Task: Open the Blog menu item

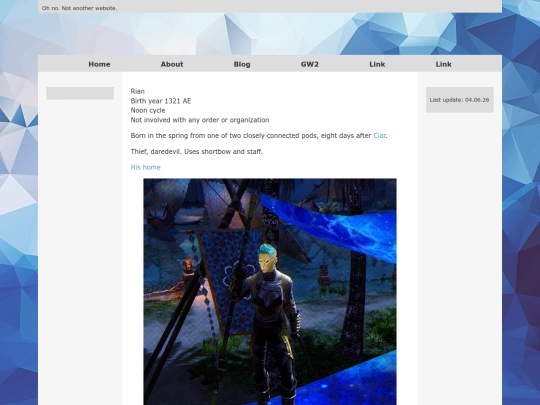Action: point(242,64)
